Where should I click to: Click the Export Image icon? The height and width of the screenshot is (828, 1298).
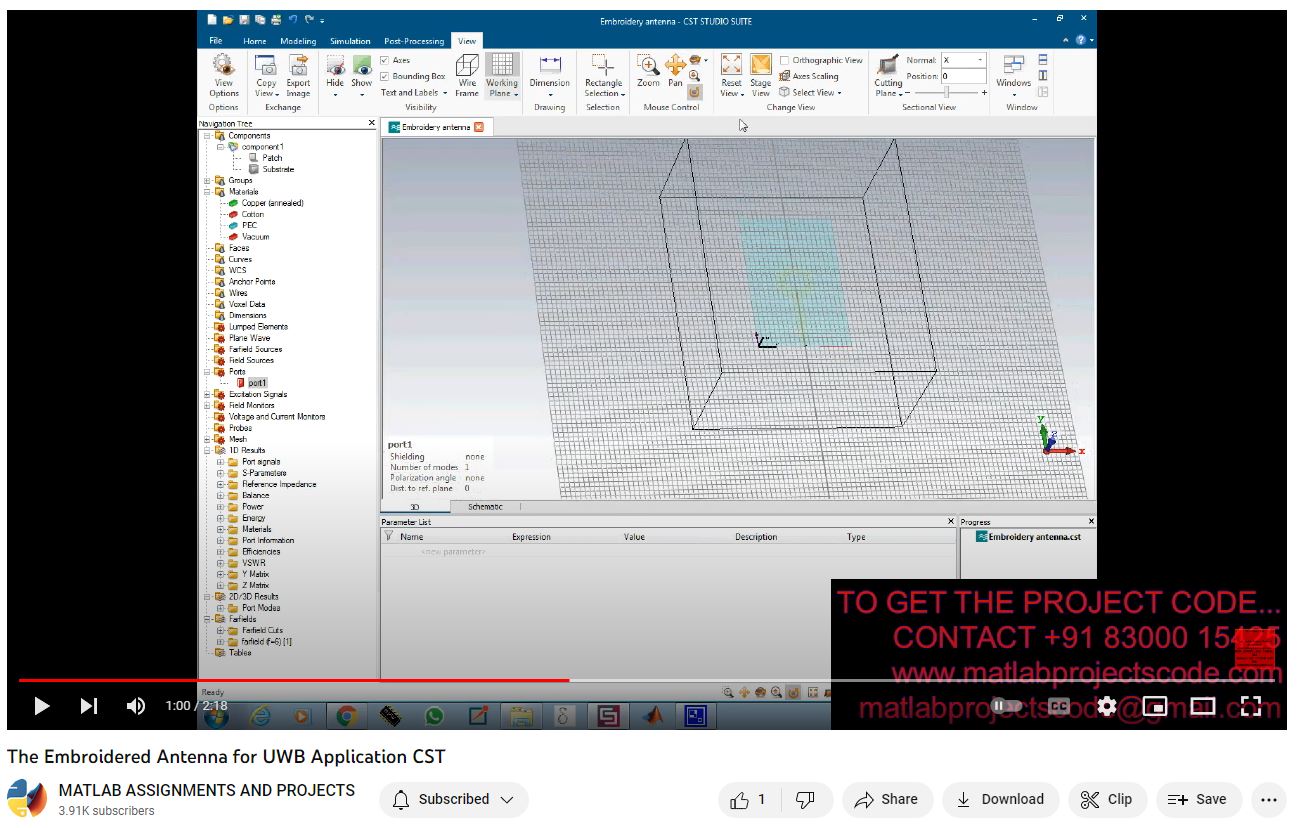(x=298, y=66)
